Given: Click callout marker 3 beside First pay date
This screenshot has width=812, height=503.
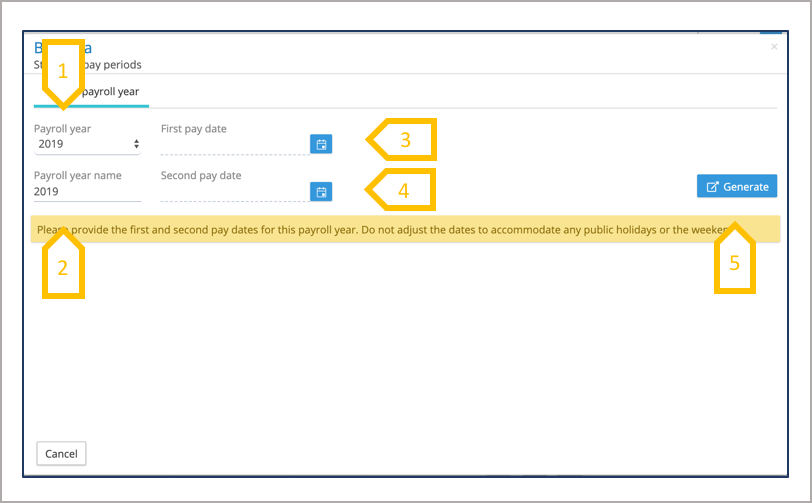Looking at the screenshot, I should [x=404, y=139].
